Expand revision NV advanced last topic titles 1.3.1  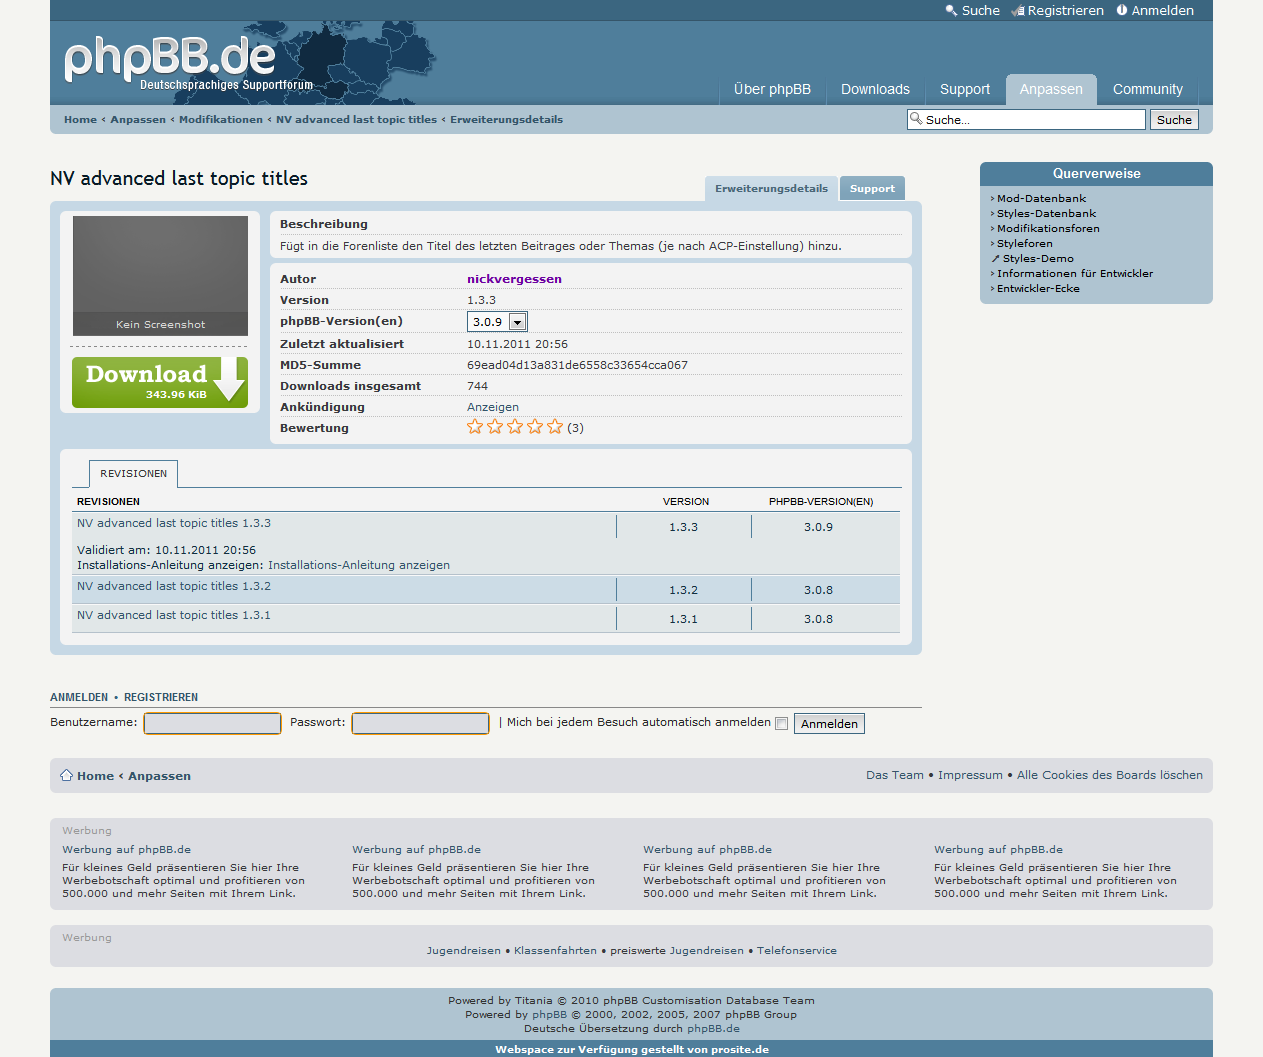point(174,616)
